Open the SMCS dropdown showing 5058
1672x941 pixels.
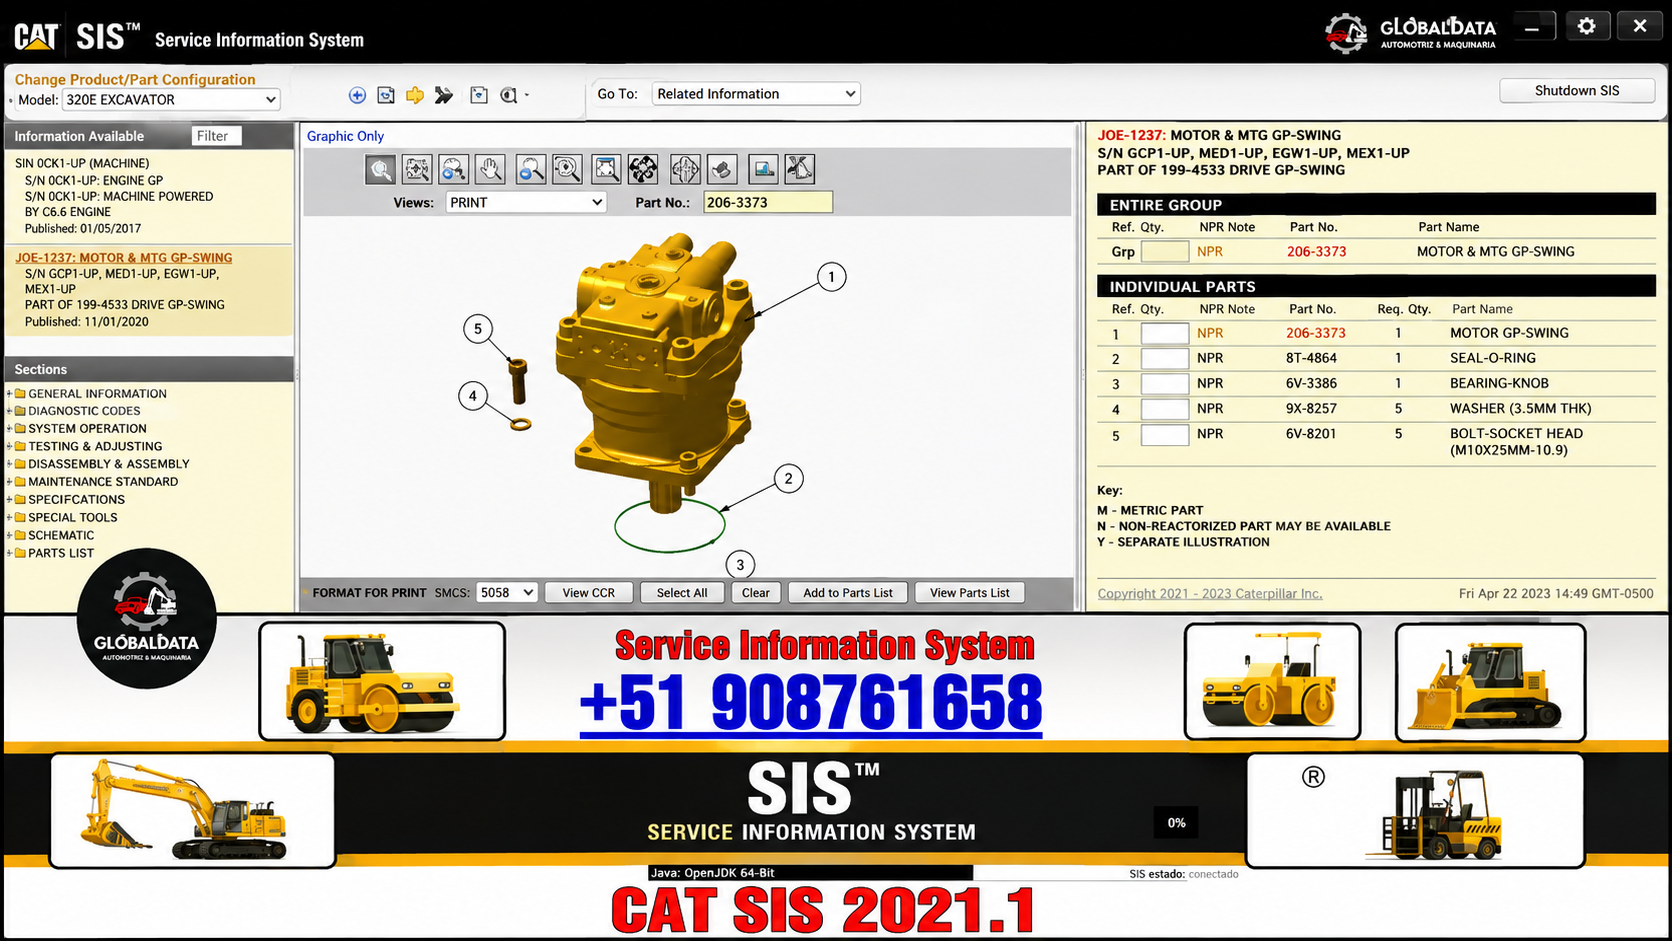pos(508,593)
